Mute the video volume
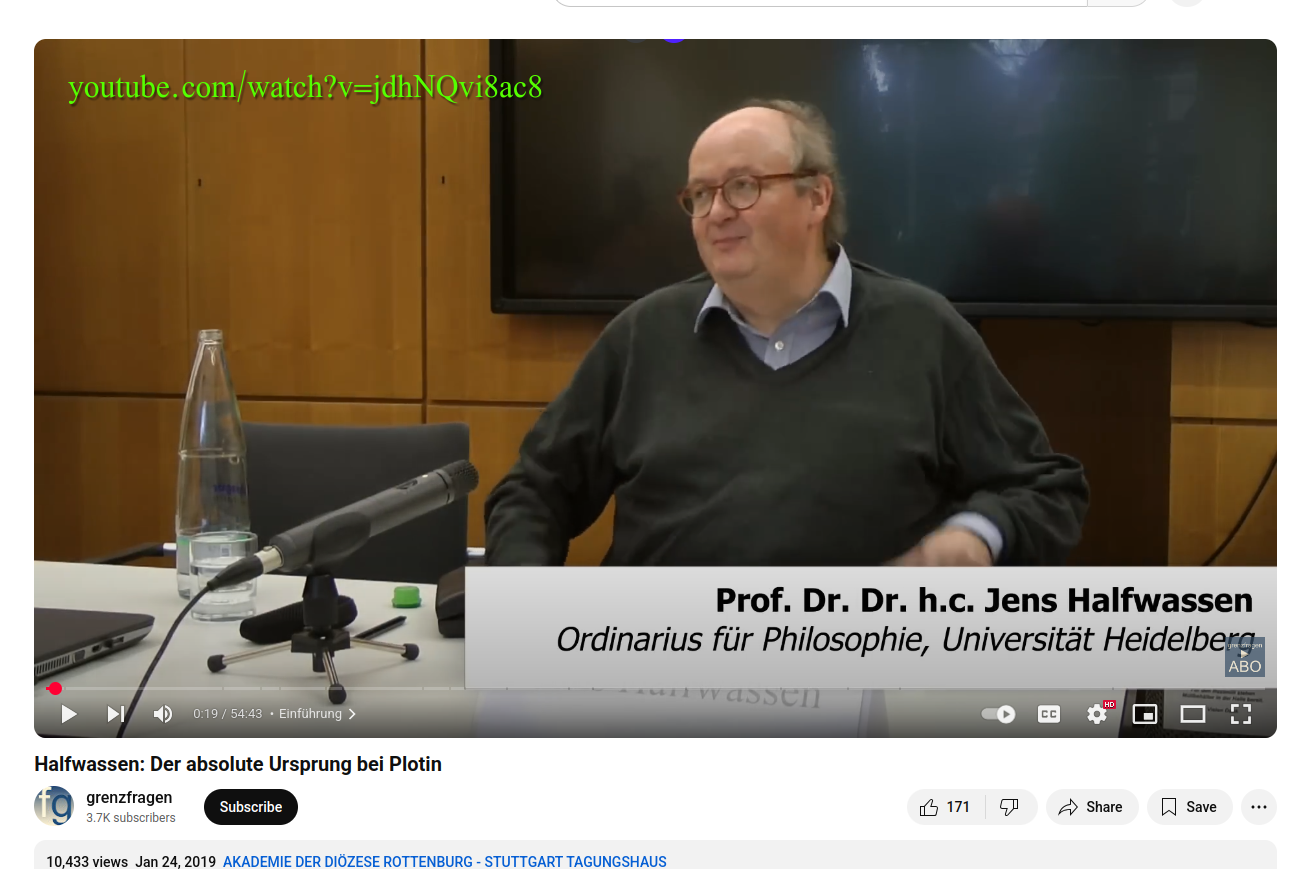This screenshot has width=1294, height=869. (163, 714)
